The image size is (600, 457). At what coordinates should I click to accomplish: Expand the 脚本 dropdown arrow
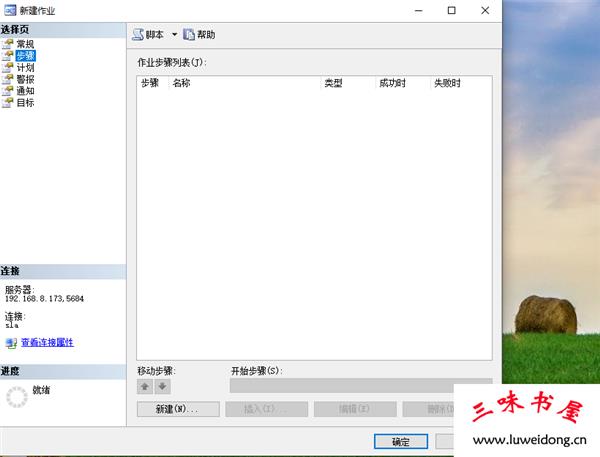tap(174, 35)
